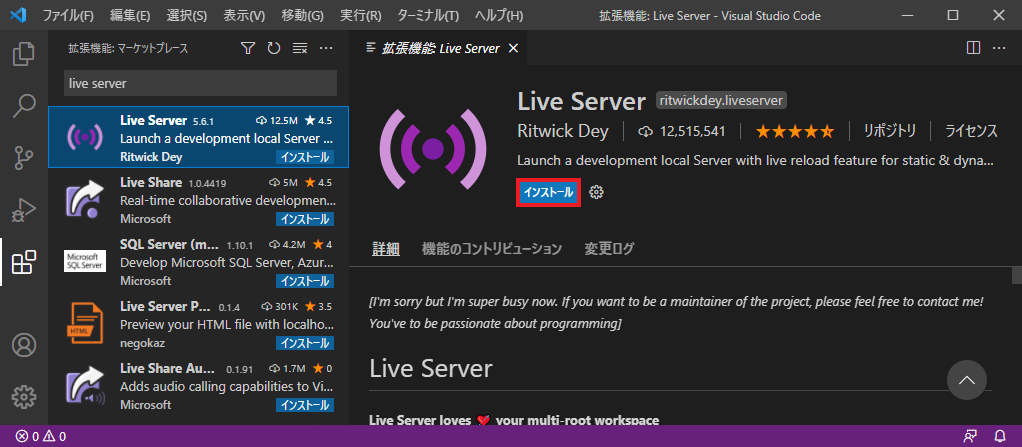Refresh the extensions marketplace list

(274, 48)
